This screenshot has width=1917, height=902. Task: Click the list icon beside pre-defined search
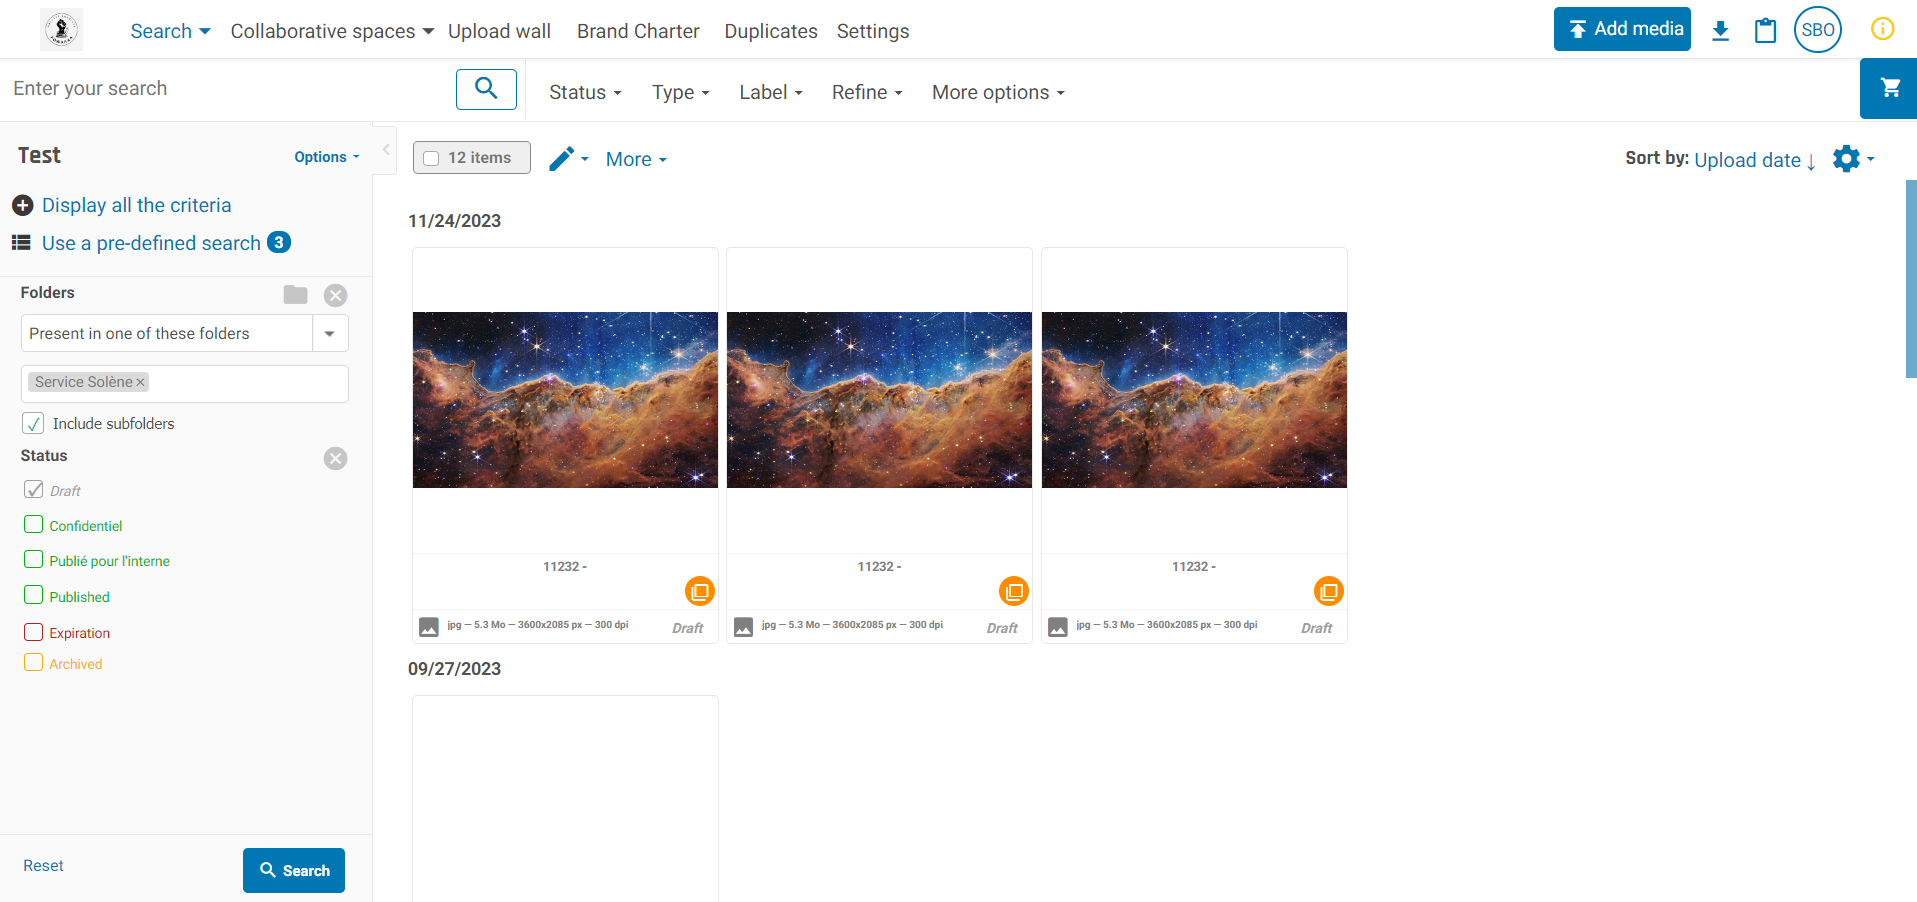[x=21, y=242]
